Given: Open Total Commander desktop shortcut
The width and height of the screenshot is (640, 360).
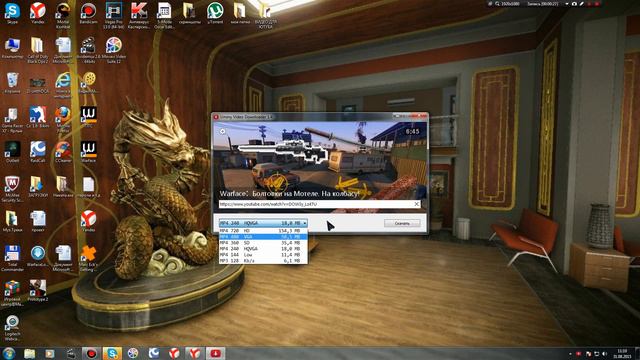Looking at the screenshot, I should [x=12, y=258].
